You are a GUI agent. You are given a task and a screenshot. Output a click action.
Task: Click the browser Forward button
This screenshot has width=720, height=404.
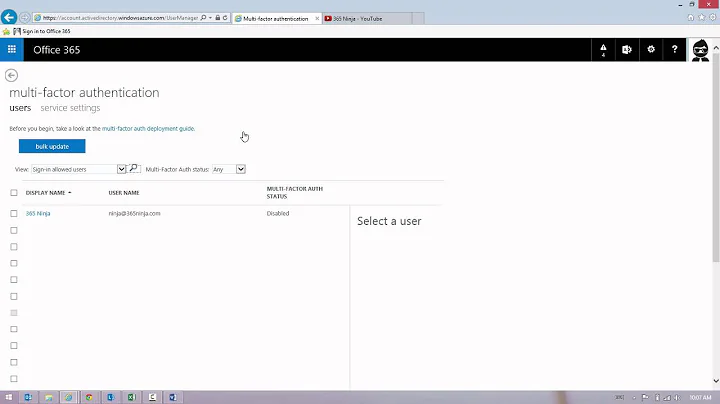pos(25,18)
